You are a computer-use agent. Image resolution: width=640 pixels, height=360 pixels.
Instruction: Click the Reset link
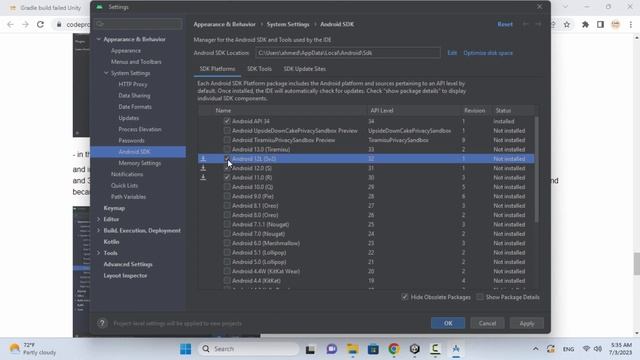click(505, 24)
